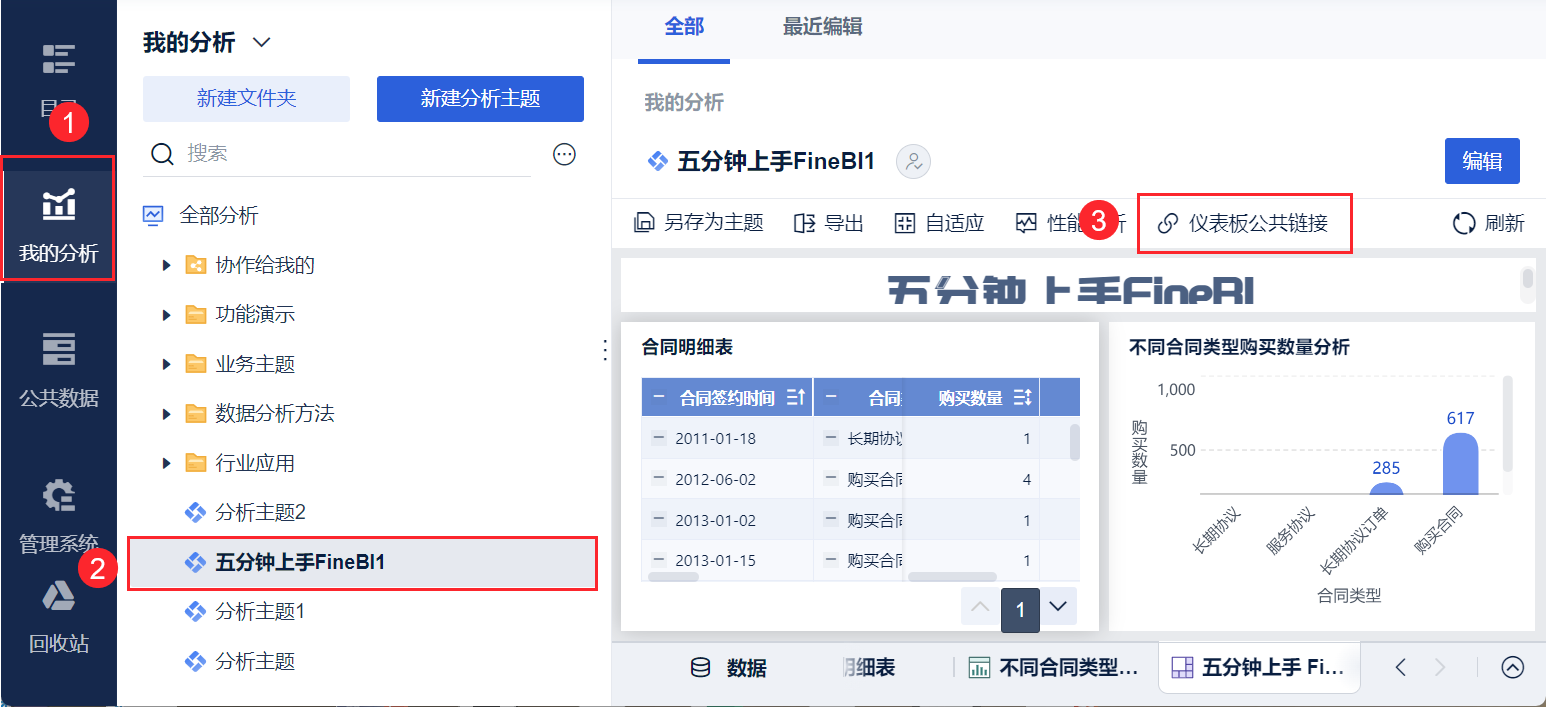
Task: Open the Public Data section
Action: [58, 368]
